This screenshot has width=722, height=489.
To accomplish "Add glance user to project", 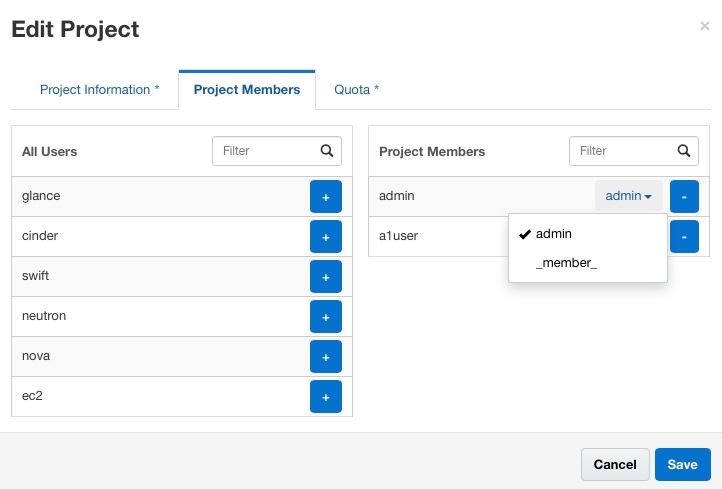I will click(x=326, y=196).
